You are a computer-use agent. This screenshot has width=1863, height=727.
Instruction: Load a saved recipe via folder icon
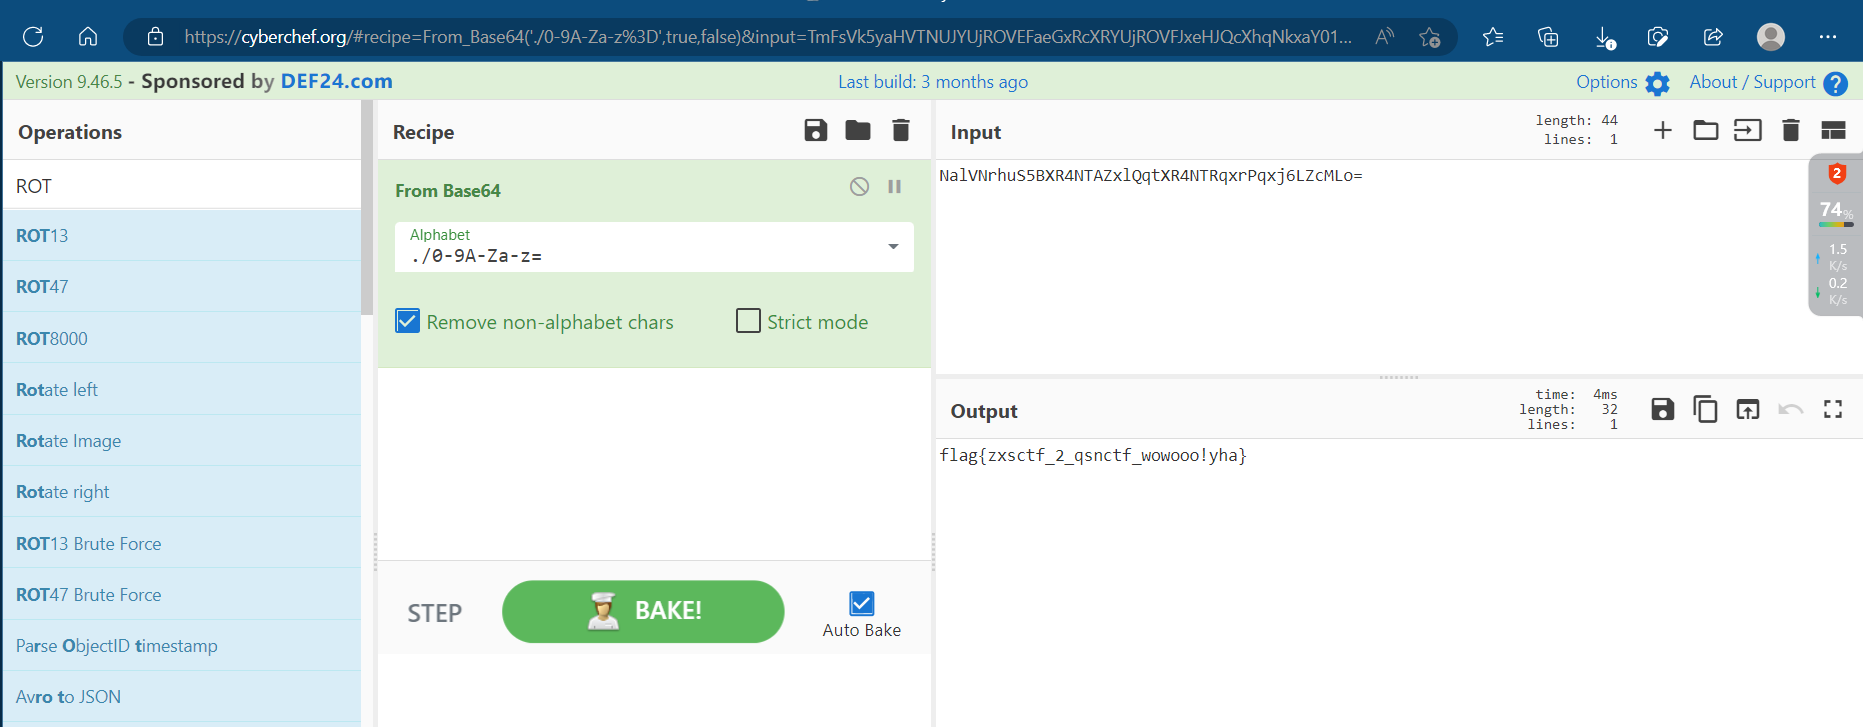tap(857, 130)
